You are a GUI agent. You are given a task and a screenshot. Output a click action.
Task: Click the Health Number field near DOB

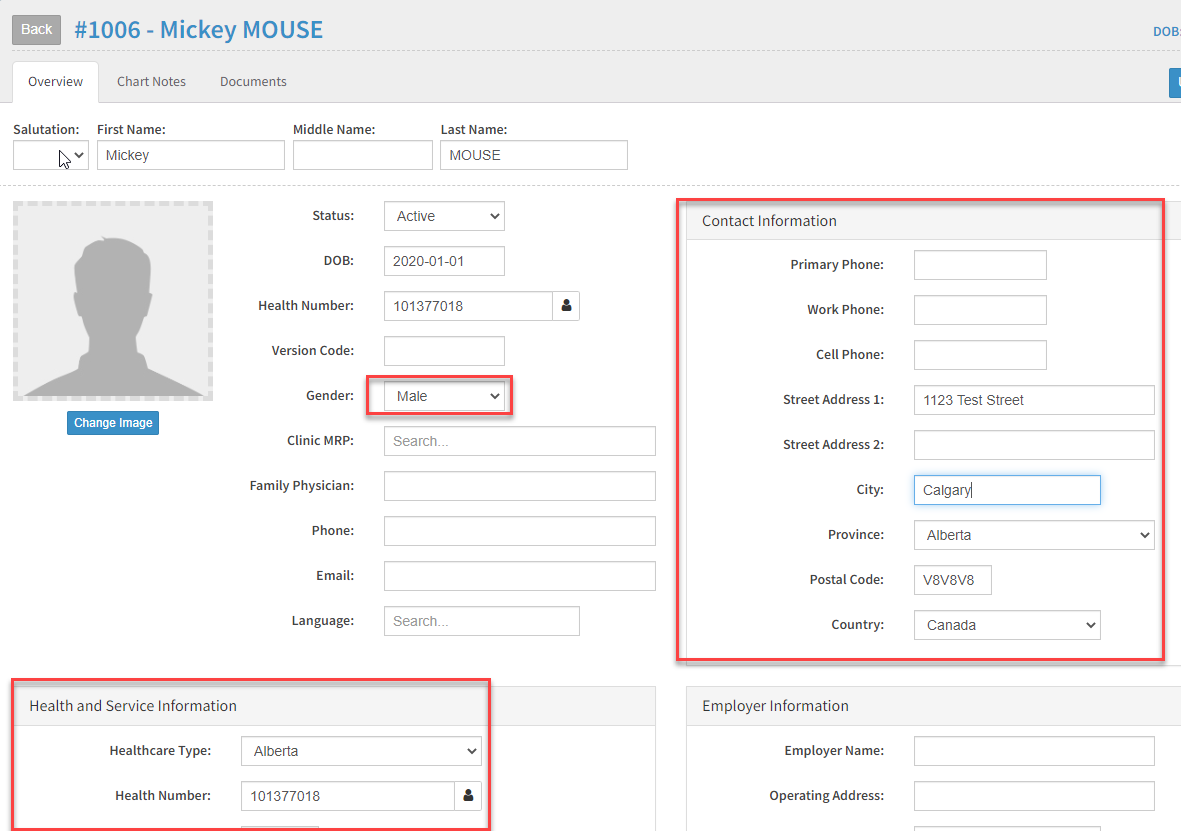tap(468, 306)
